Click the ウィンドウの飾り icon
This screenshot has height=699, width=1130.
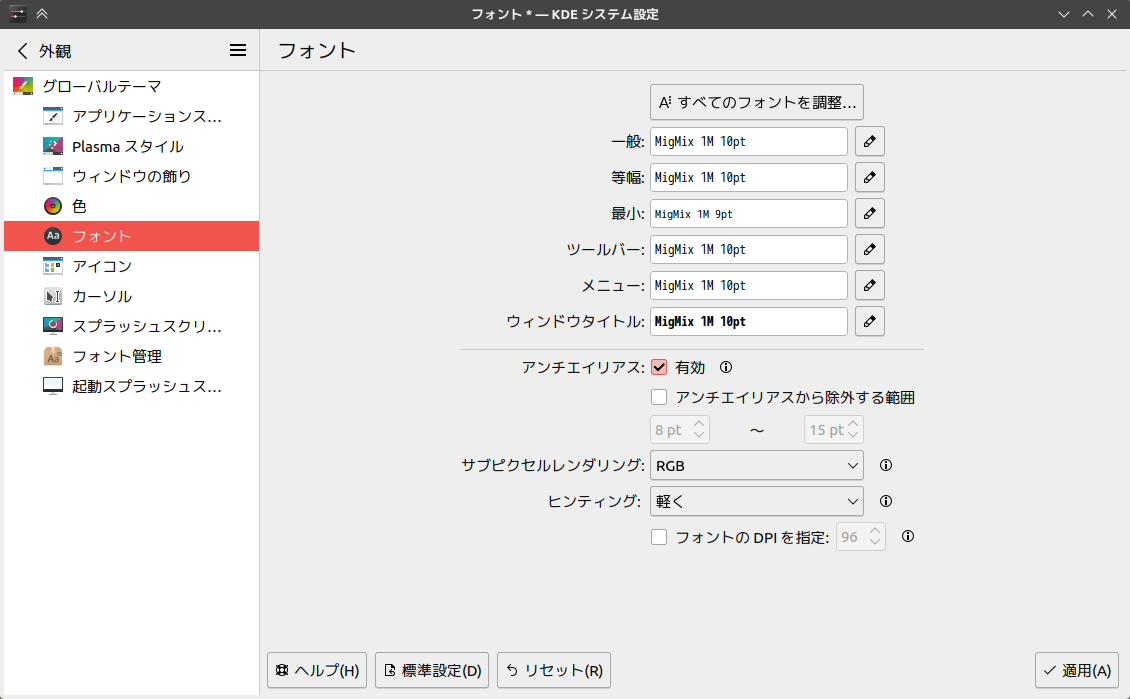pos(53,176)
